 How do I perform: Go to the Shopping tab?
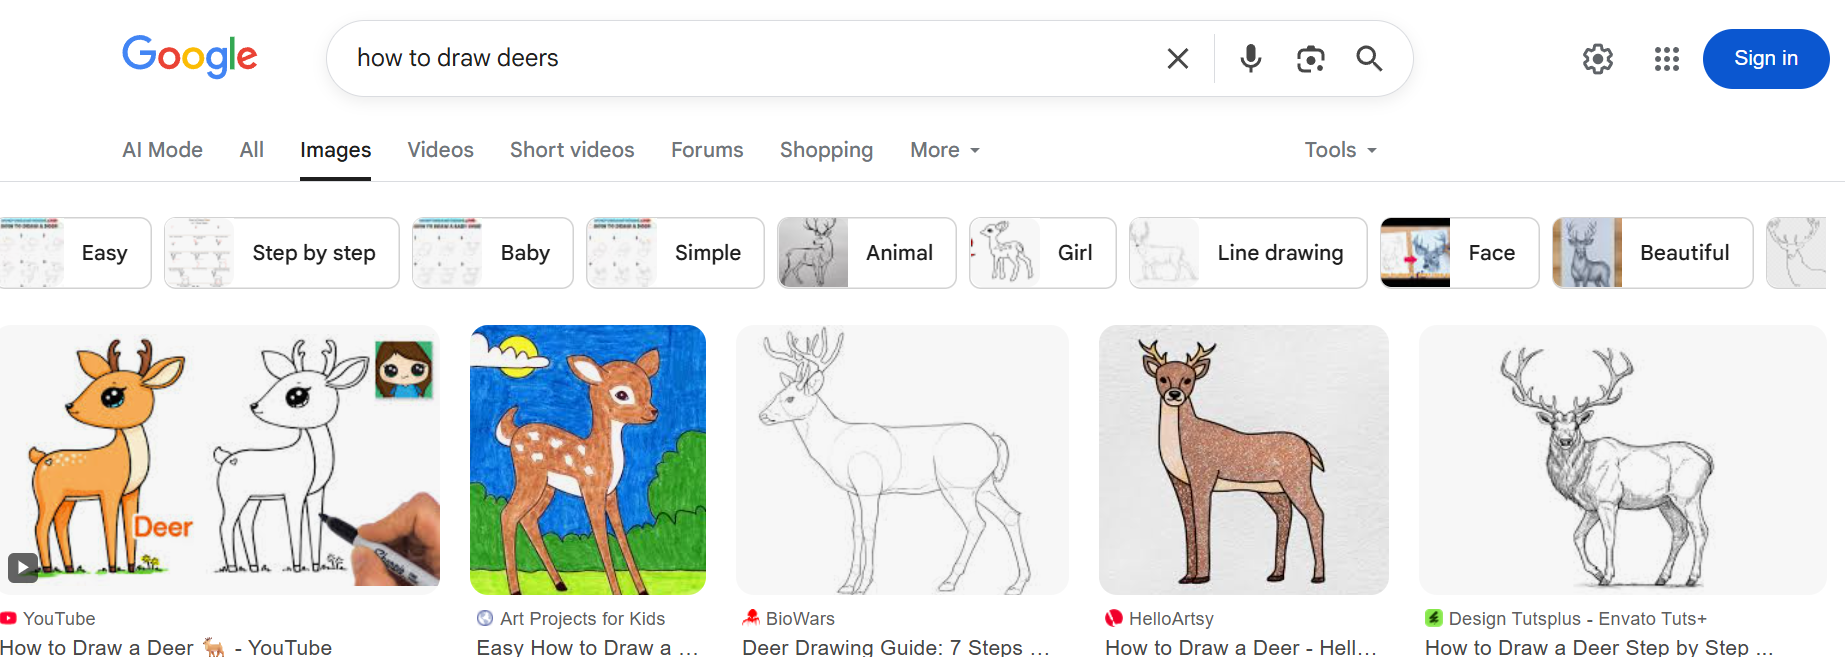[x=826, y=150]
